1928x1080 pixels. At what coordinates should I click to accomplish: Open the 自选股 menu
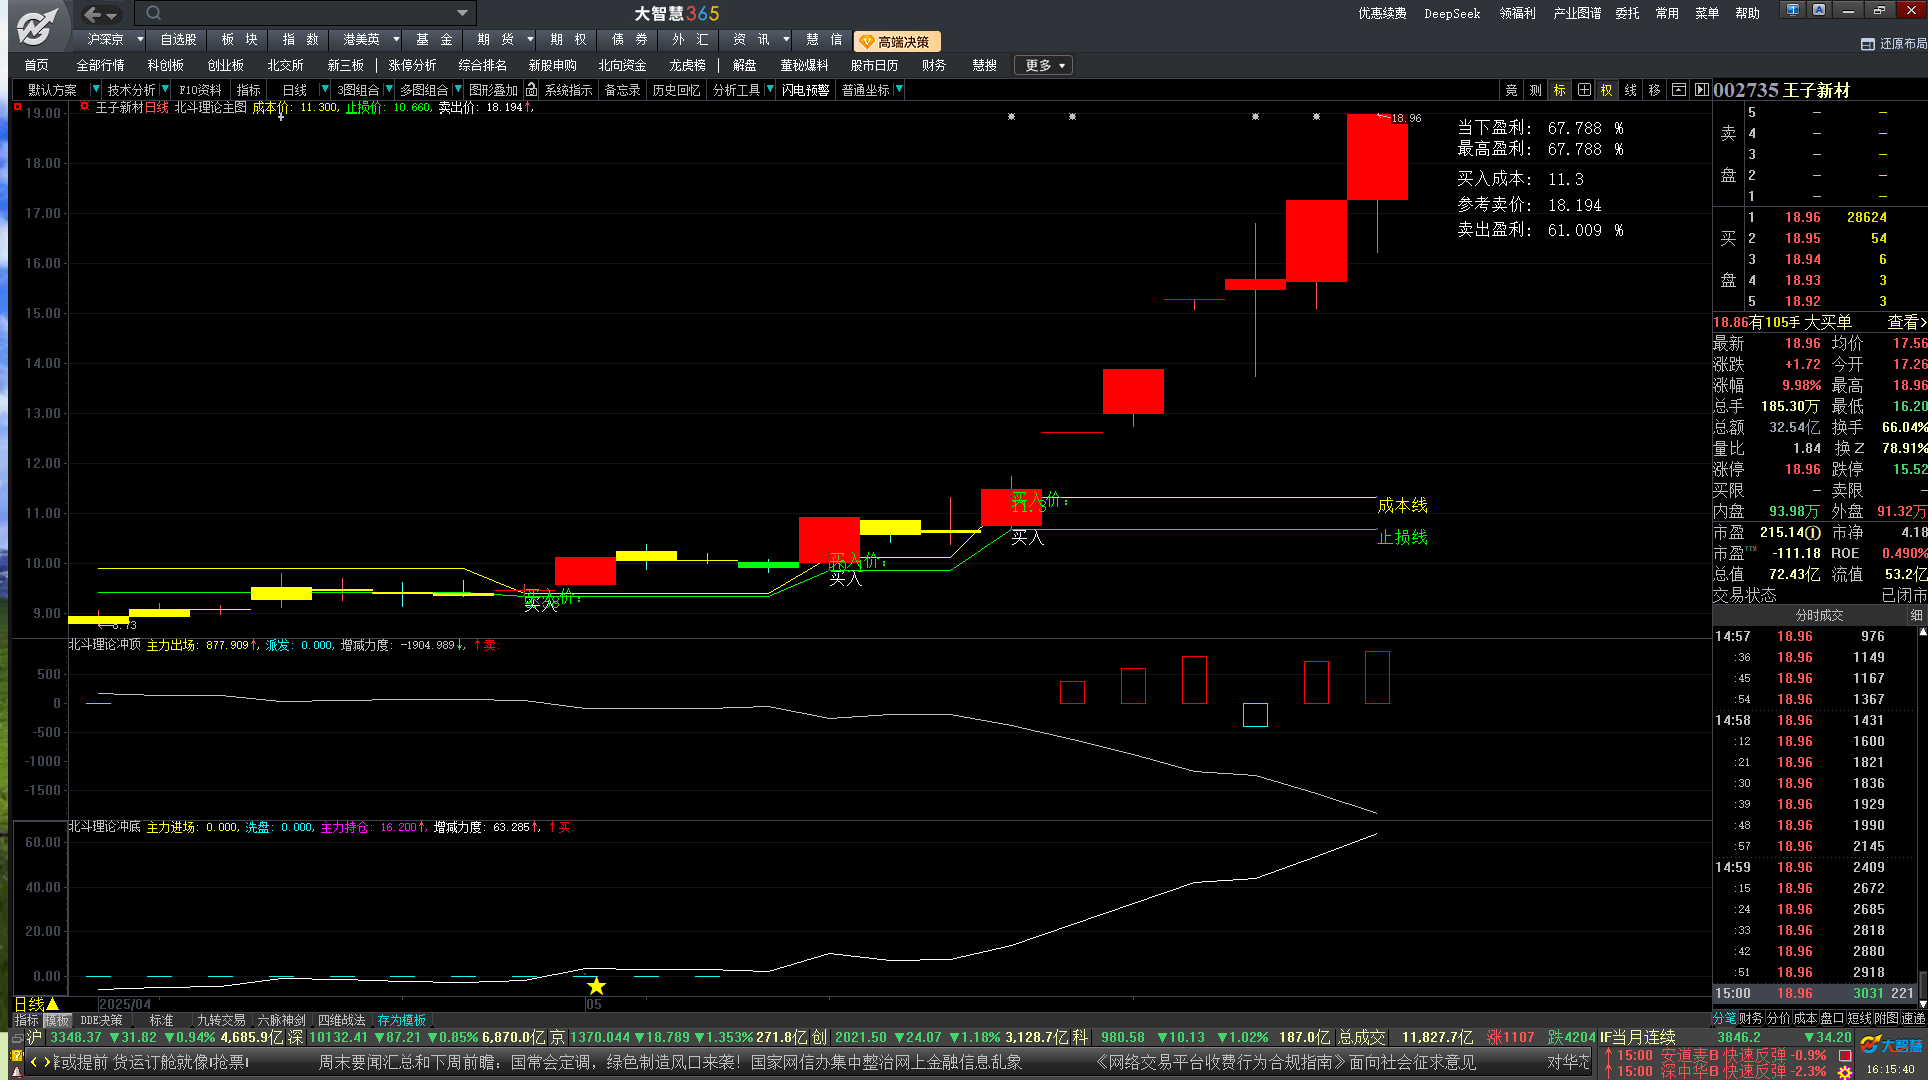[x=178, y=40]
